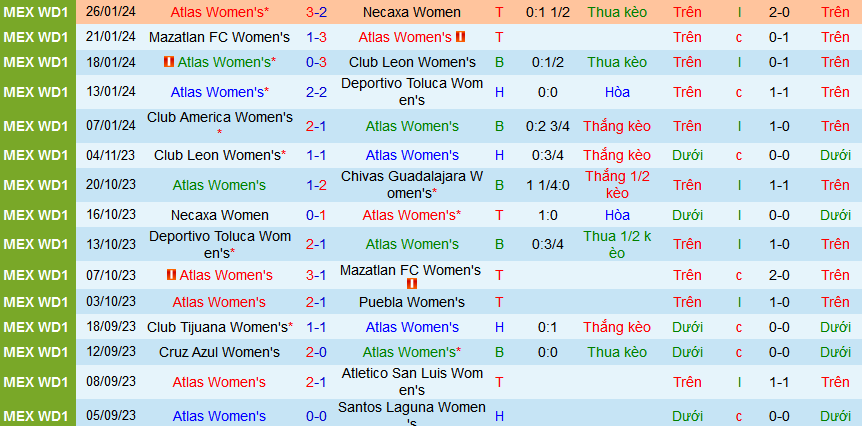Screen dimensions: 862x426
Task: Open the Necaxa Women team in 26/01/24 row
Action: 411,13
